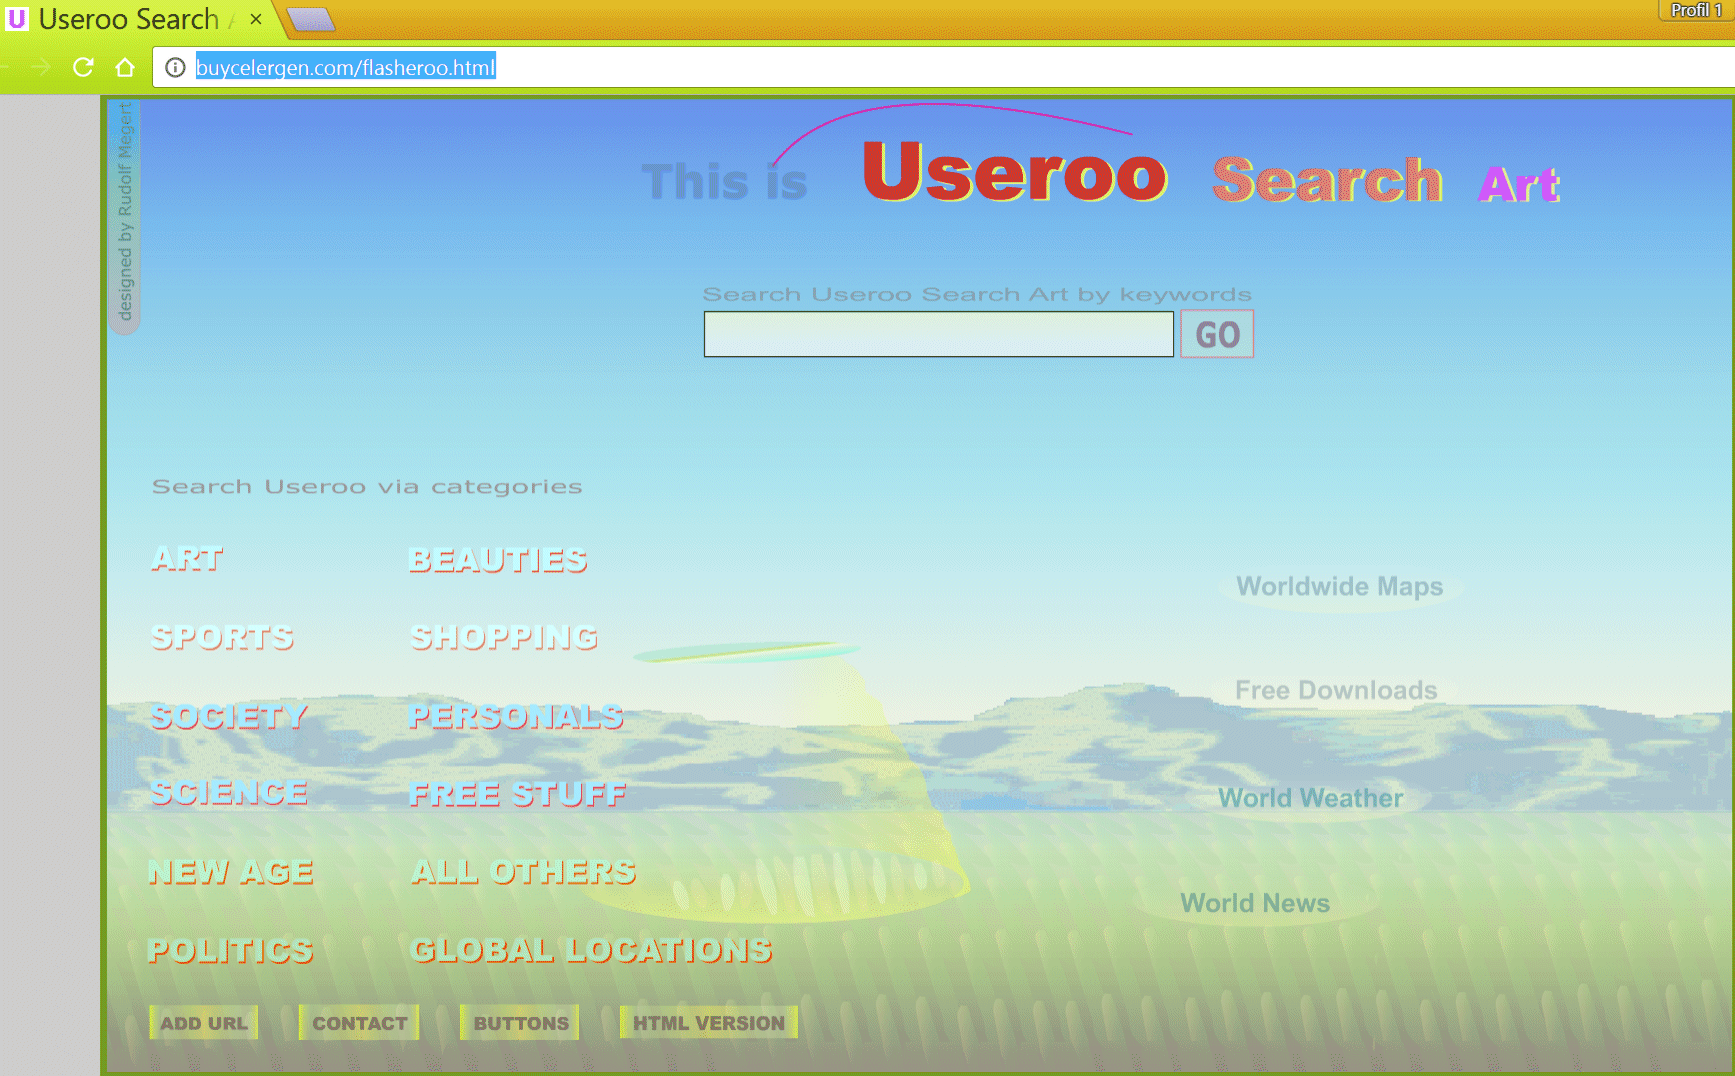Open the ALL OTHERS category
This screenshot has width=1735, height=1076.
(523, 872)
